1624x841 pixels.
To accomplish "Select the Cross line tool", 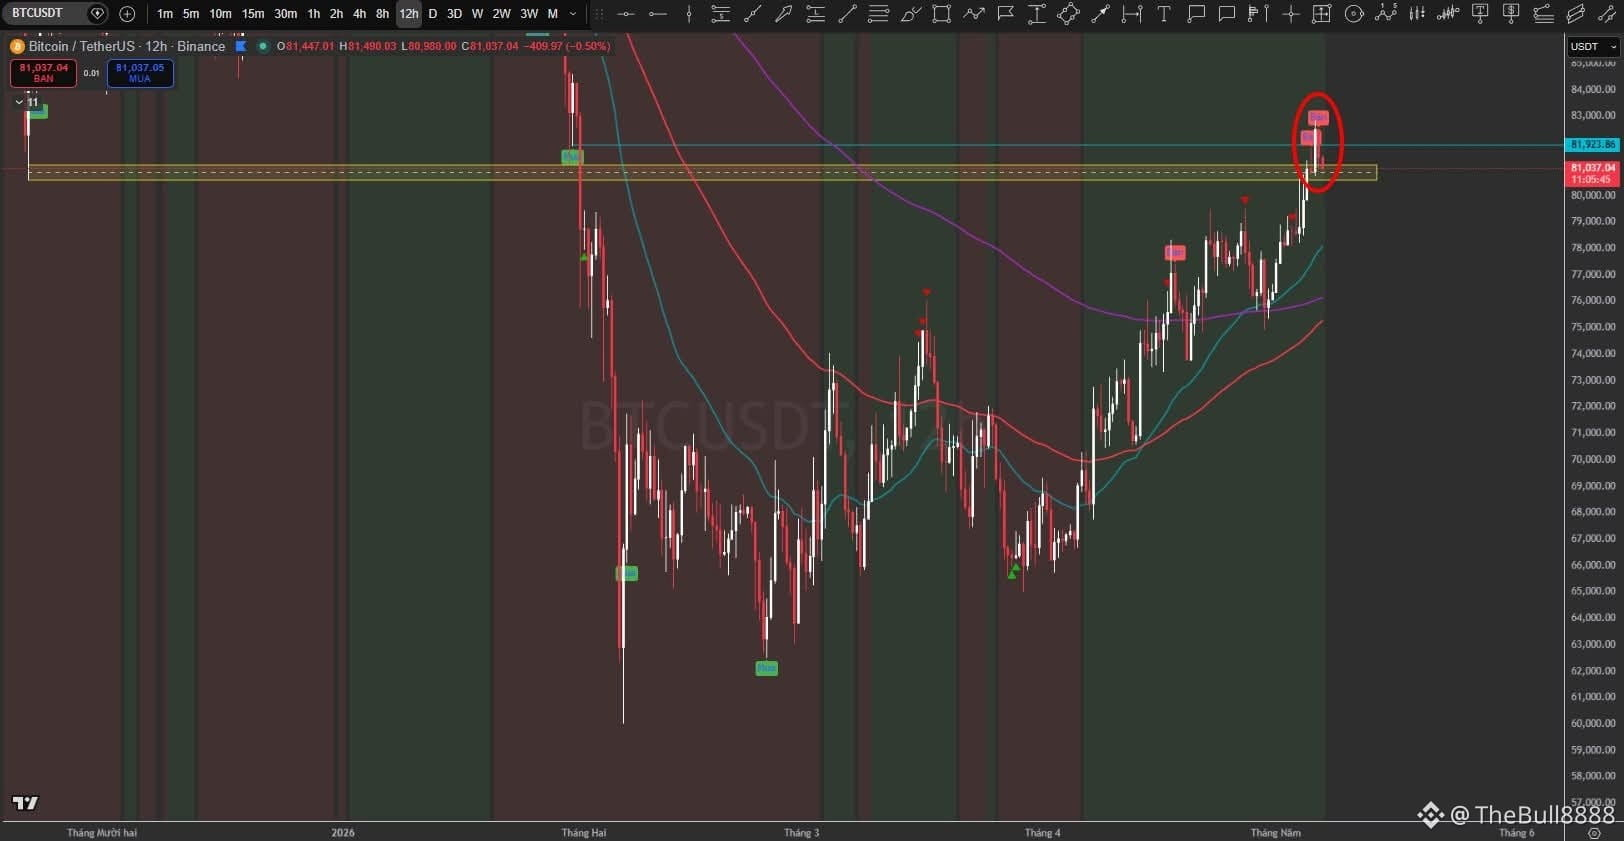I will 1290,14.
